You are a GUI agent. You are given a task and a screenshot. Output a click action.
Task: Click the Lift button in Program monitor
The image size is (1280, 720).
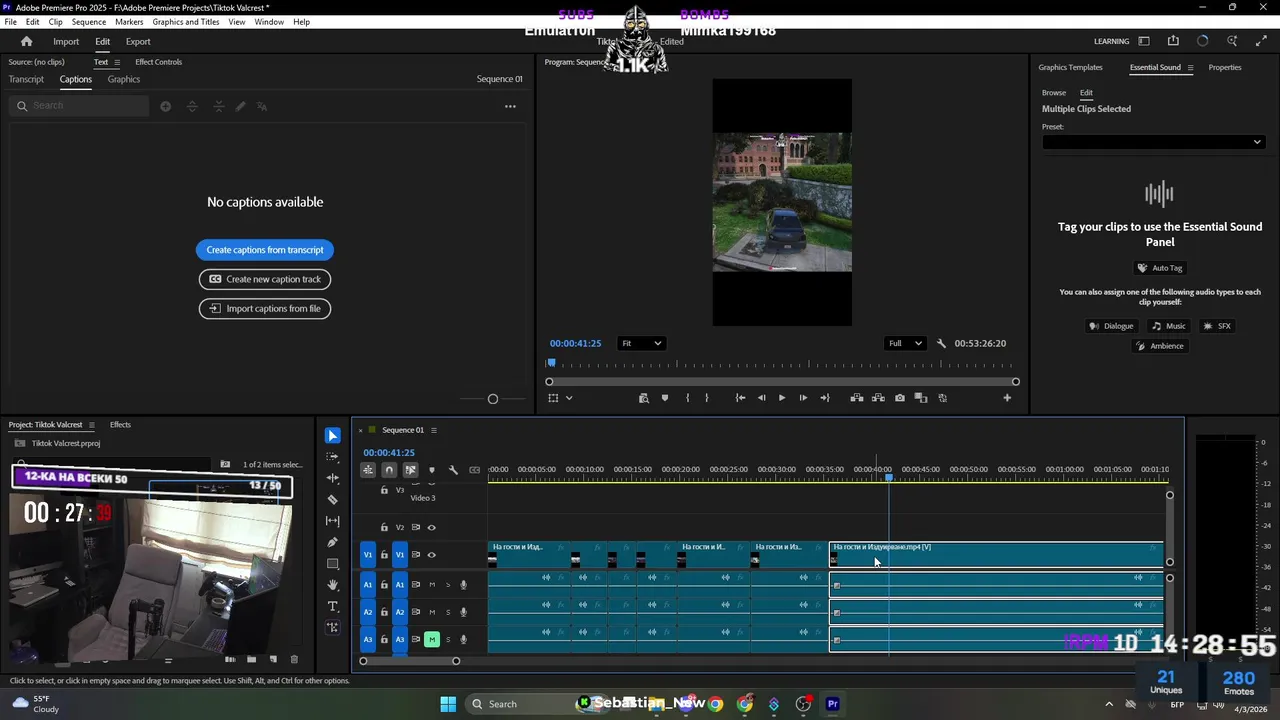point(857,398)
